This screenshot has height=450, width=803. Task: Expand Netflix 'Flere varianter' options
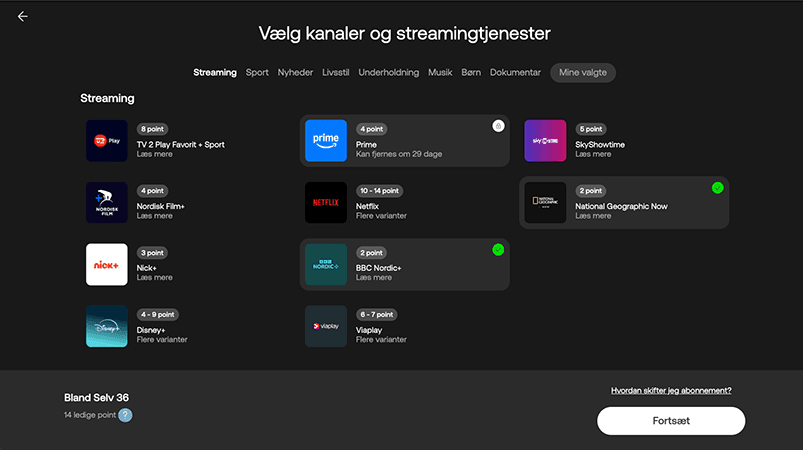pyautogui.click(x=381, y=216)
